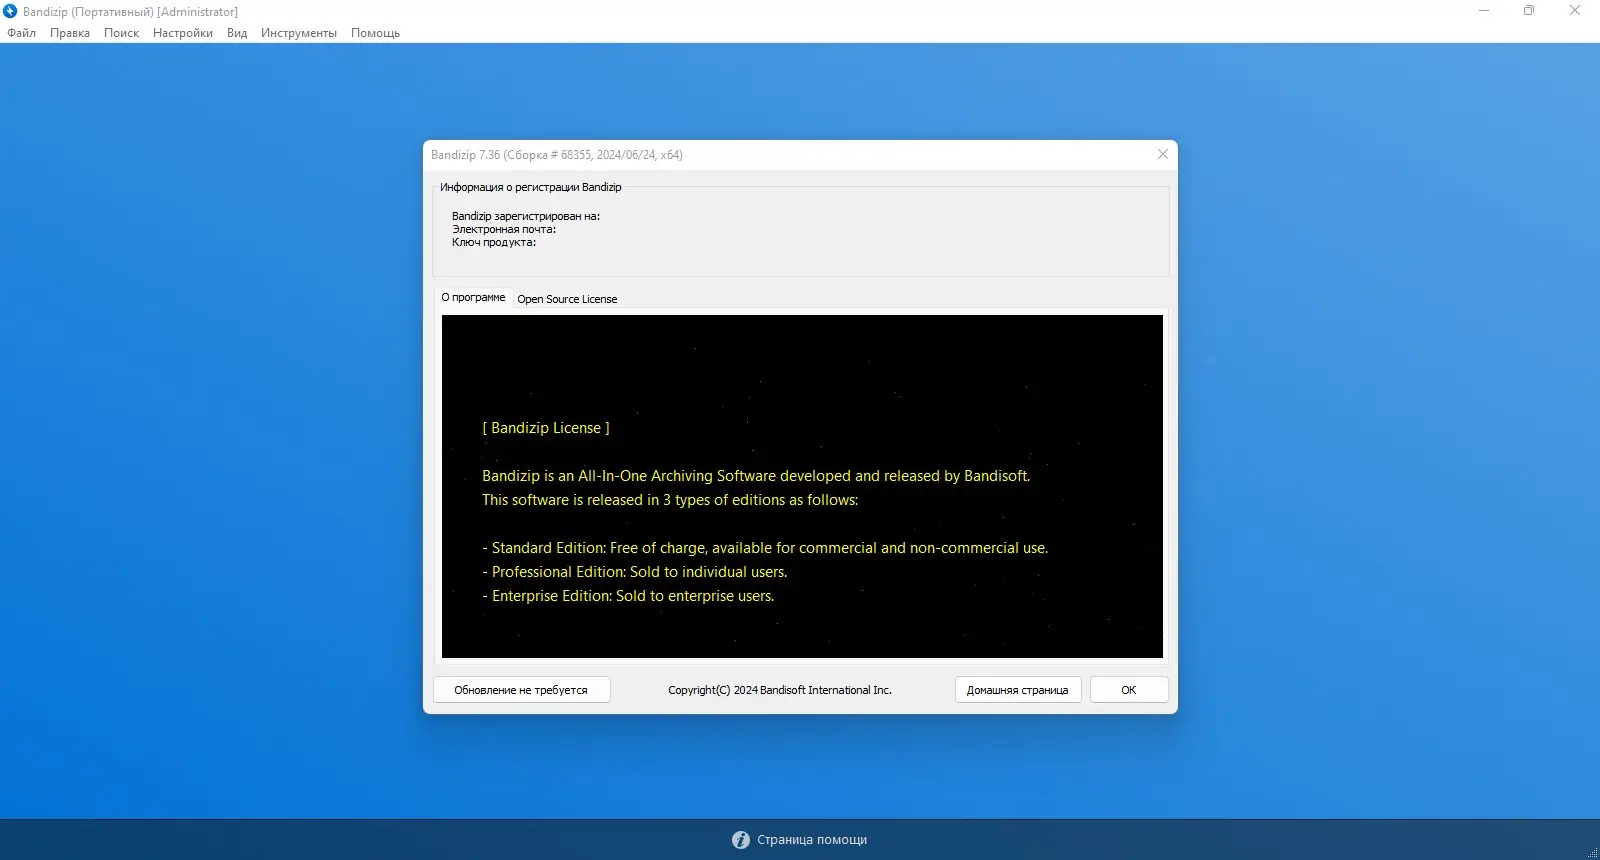The width and height of the screenshot is (1600, 860).
Task: Open the Вид menu
Action: 237,33
